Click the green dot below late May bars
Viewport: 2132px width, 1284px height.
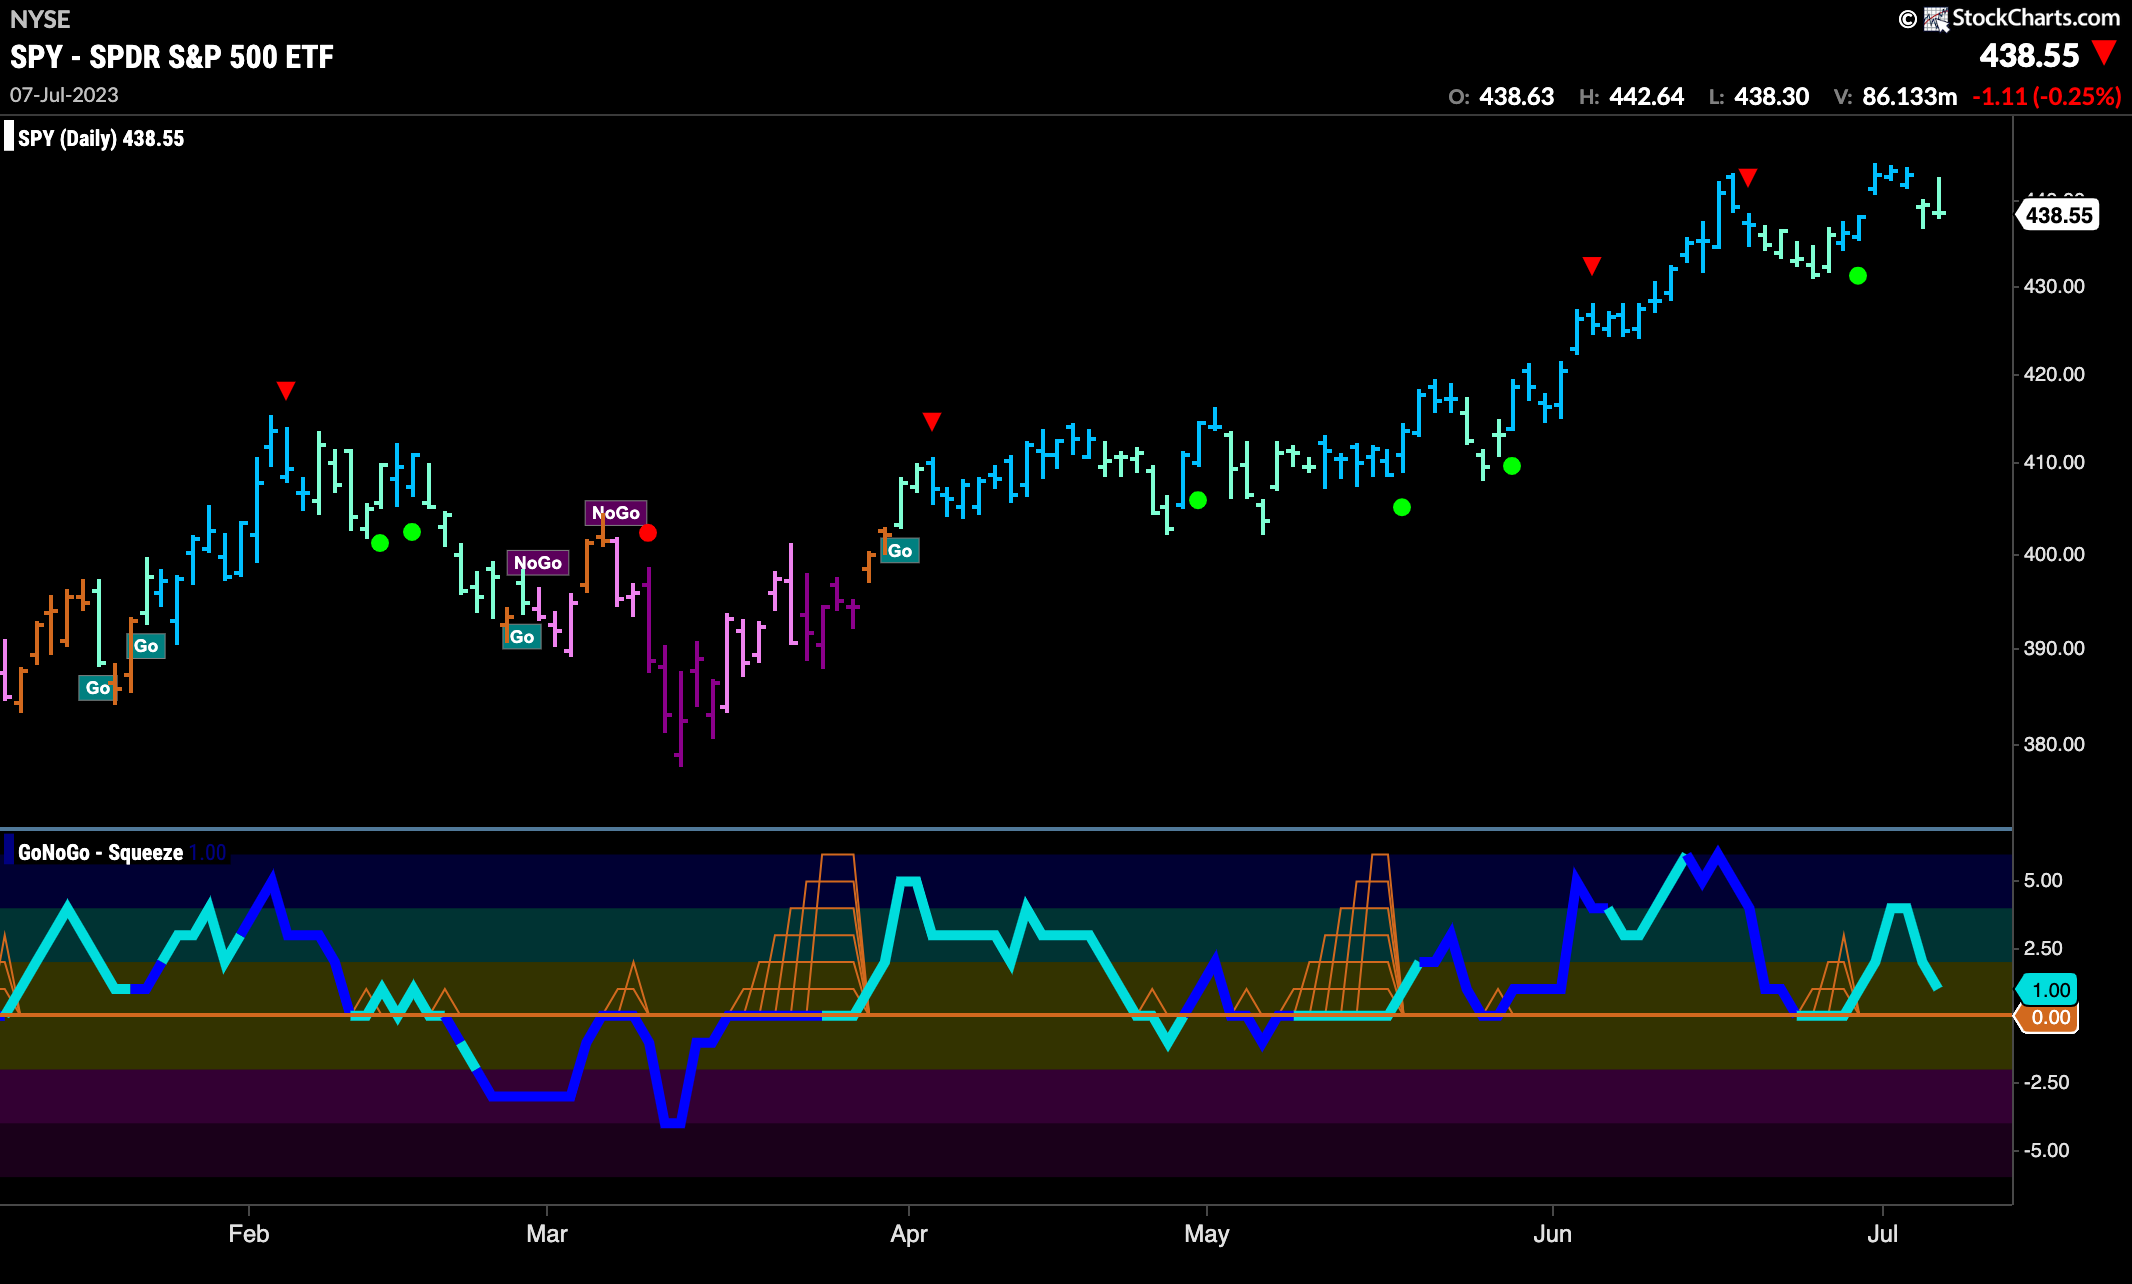tap(1512, 466)
